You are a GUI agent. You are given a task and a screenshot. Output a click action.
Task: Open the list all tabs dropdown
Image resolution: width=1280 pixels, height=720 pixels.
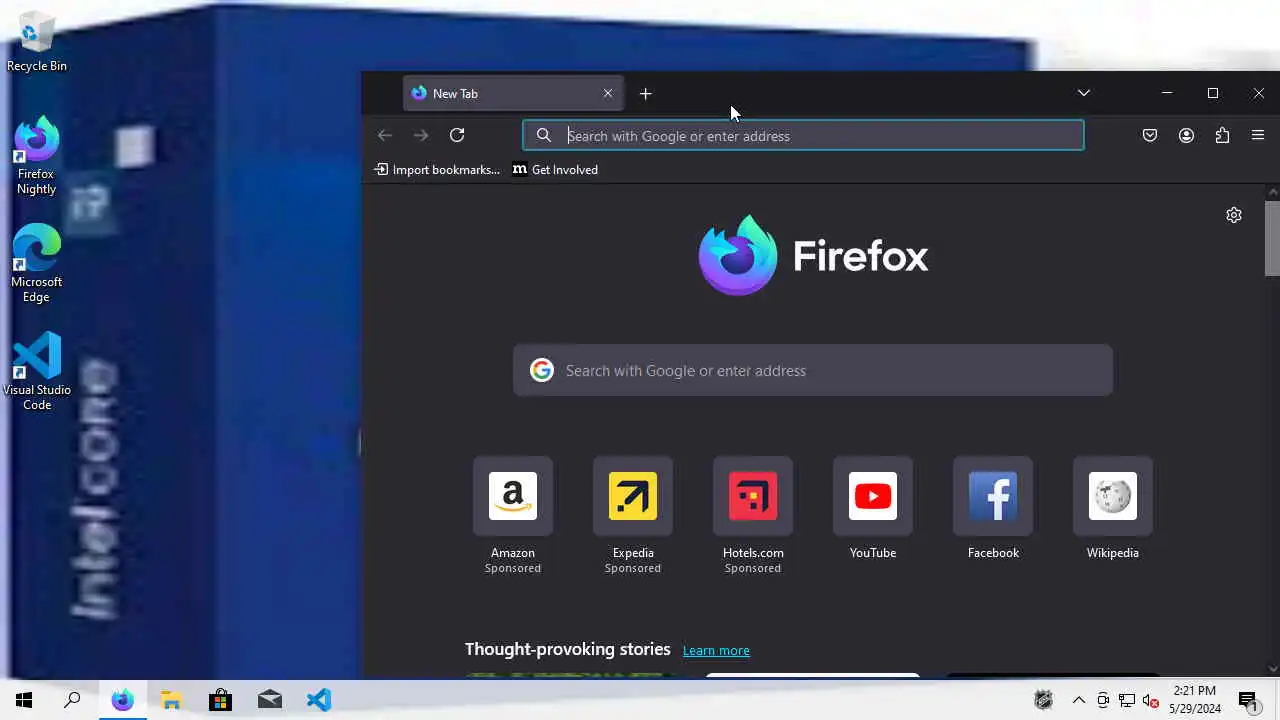1084,93
